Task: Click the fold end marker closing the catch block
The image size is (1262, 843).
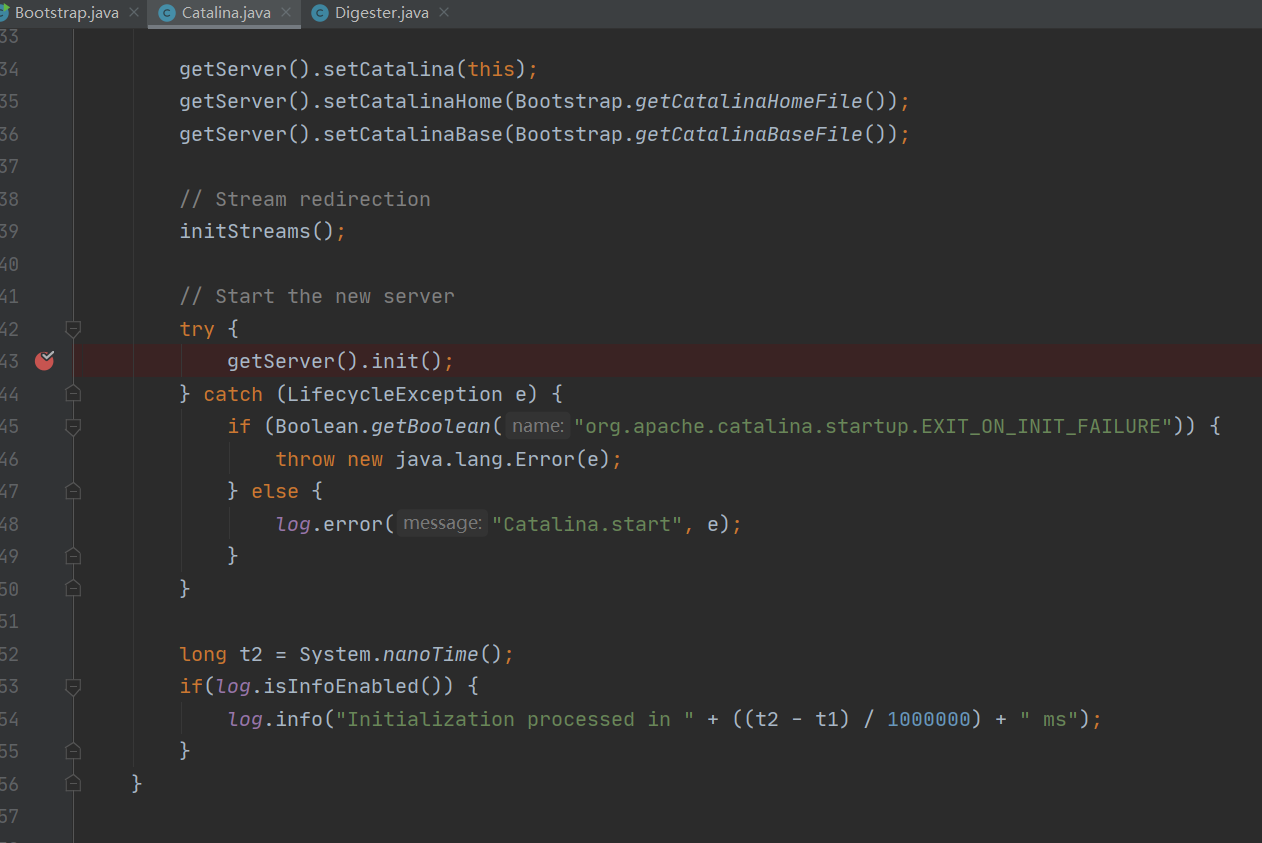Action: pyautogui.click(x=72, y=589)
